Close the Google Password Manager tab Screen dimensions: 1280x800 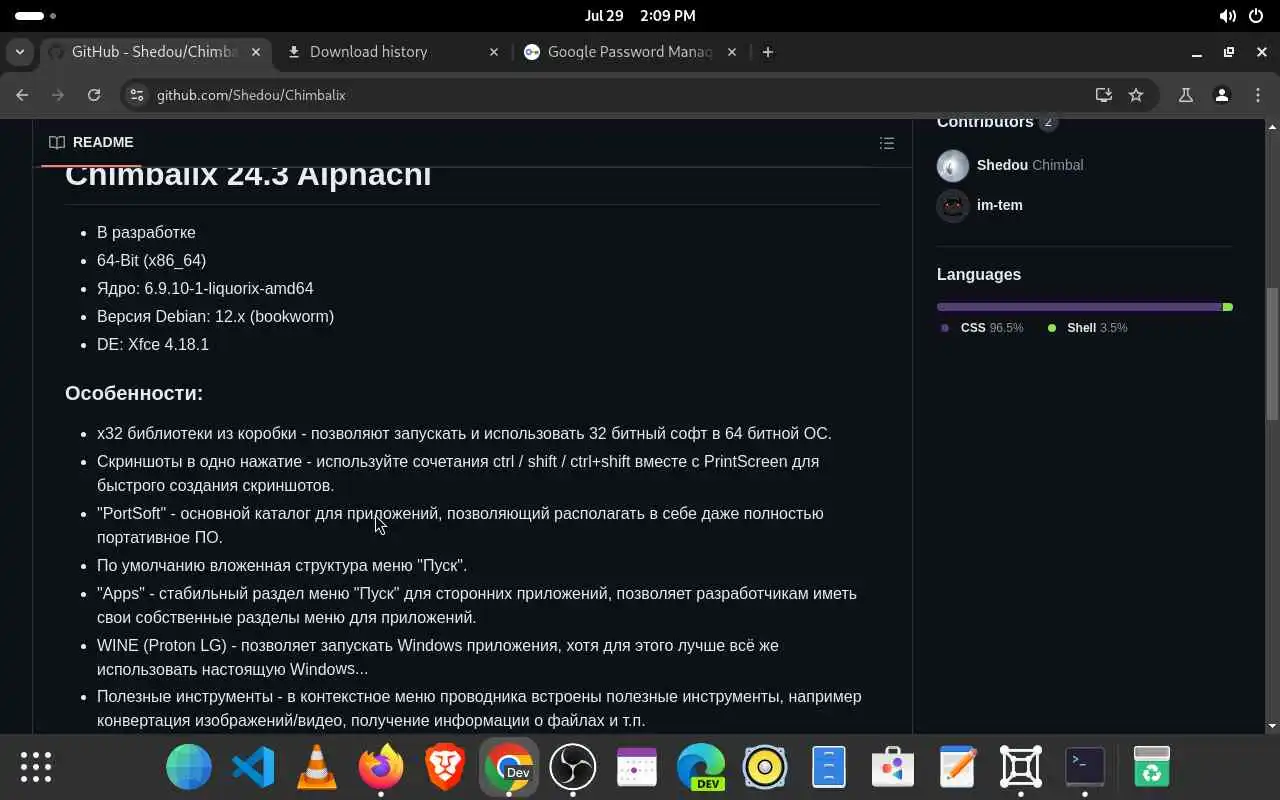coord(732,52)
